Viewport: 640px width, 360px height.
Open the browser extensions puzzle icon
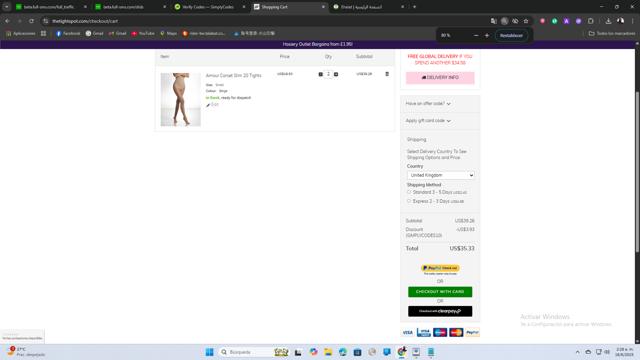tap(591, 21)
